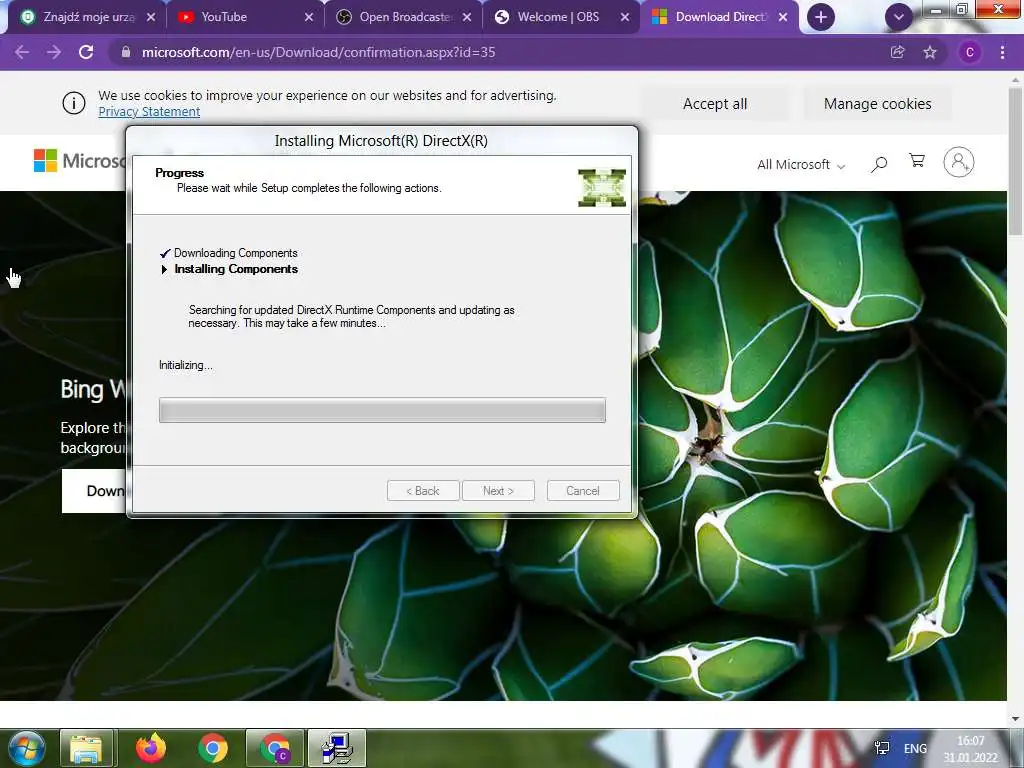Image resolution: width=1024 pixels, height=768 pixels.
Task: Open a new browser tab
Action: [821, 17]
